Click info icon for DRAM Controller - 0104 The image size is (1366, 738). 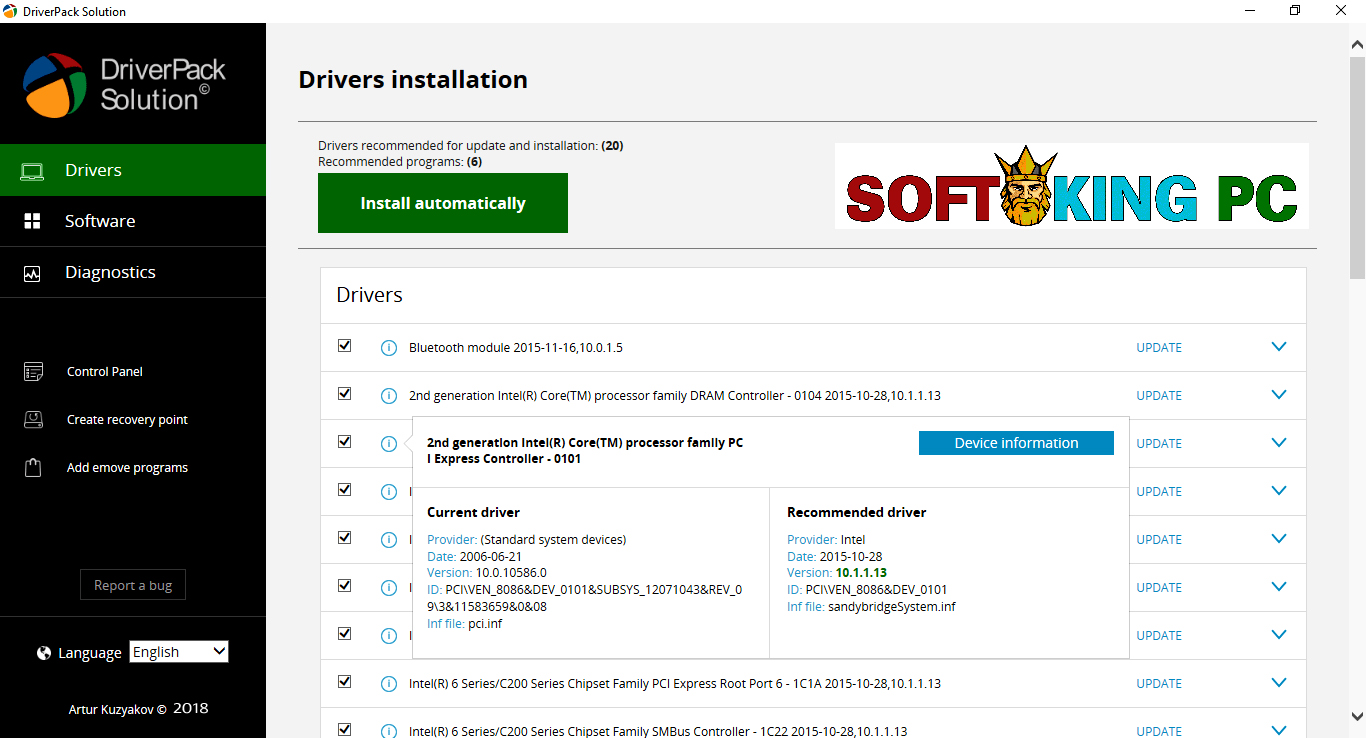pyautogui.click(x=389, y=396)
